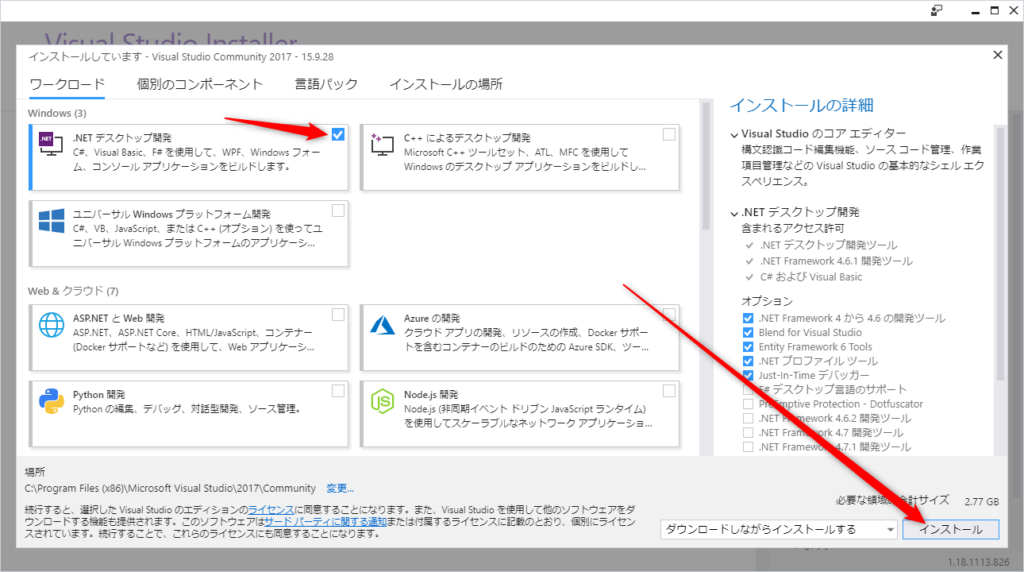Open the ダウンロードしながらインストールする dropdown
This screenshot has width=1024, height=572.
pos(779,530)
